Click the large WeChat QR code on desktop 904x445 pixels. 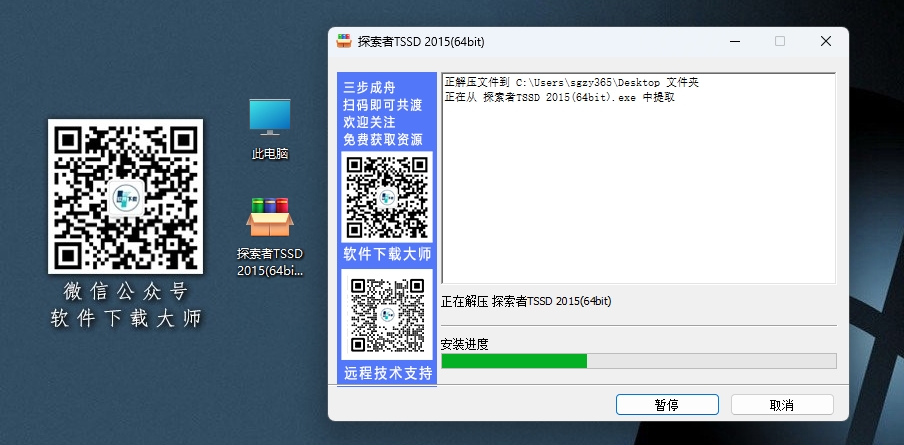coord(125,196)
